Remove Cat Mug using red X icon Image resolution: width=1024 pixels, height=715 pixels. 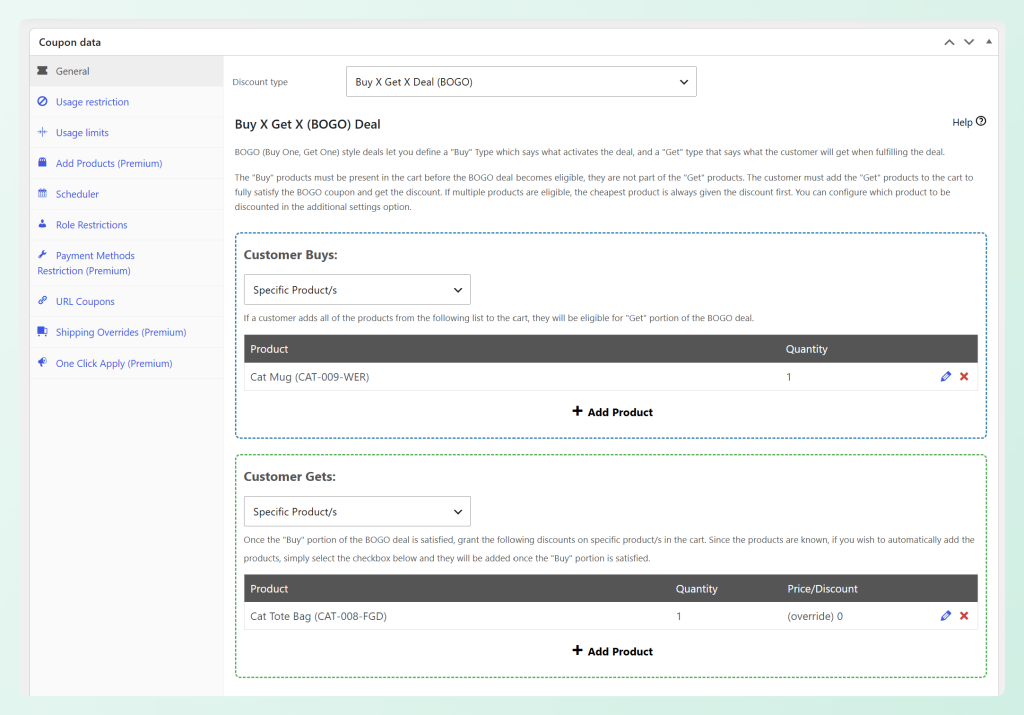(x=964, y=377)
